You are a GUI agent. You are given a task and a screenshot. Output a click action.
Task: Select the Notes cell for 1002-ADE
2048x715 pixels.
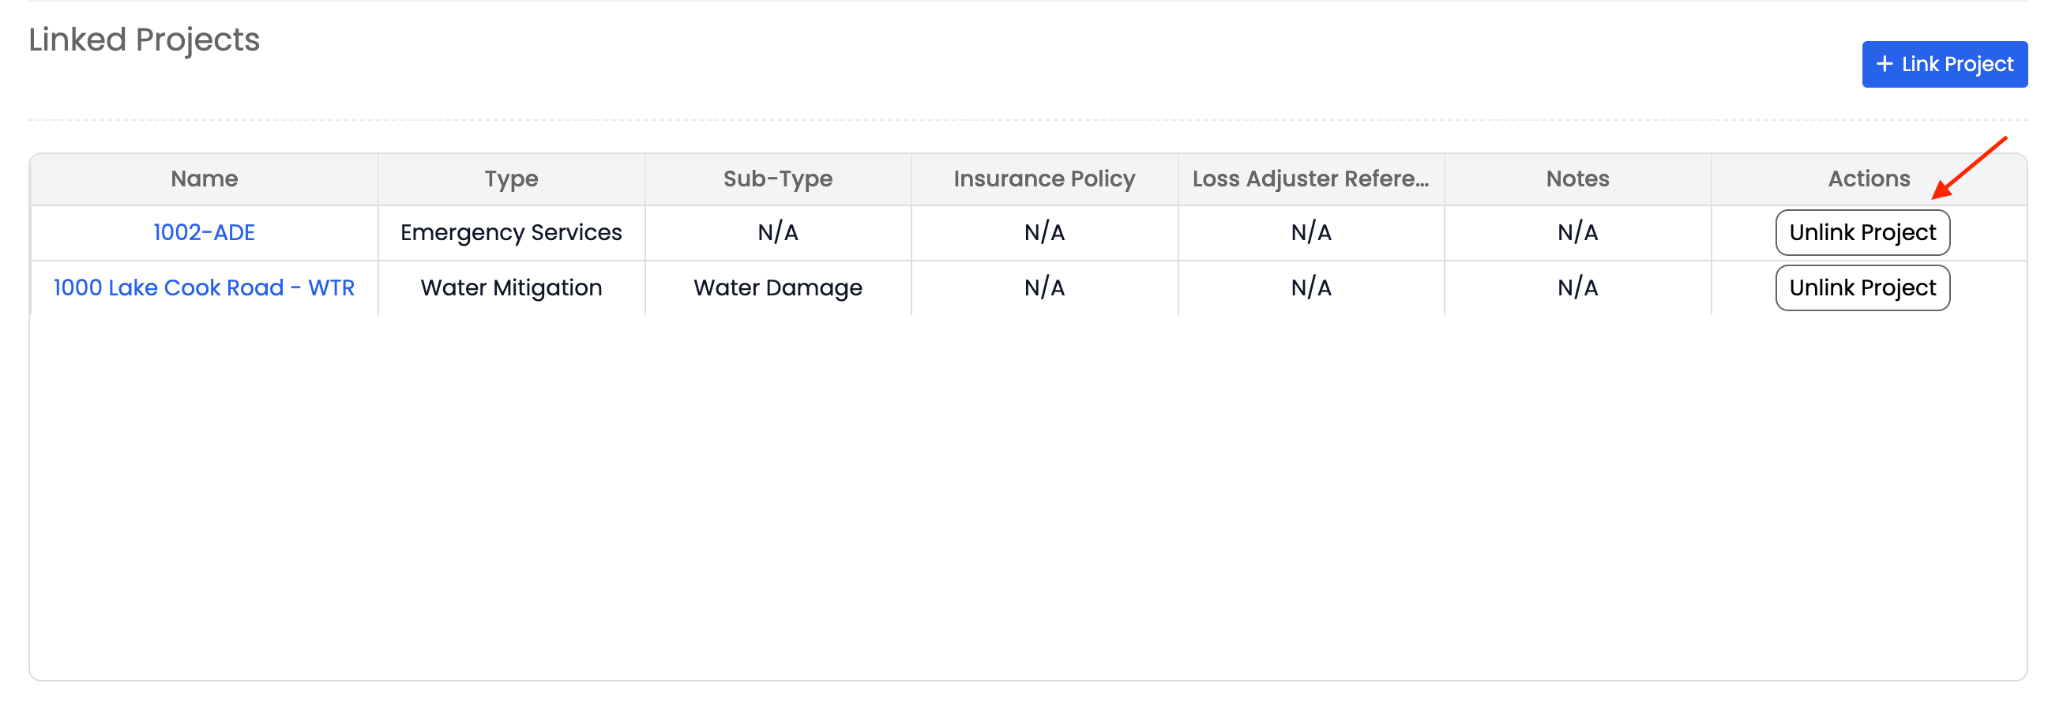point(1577,233)
